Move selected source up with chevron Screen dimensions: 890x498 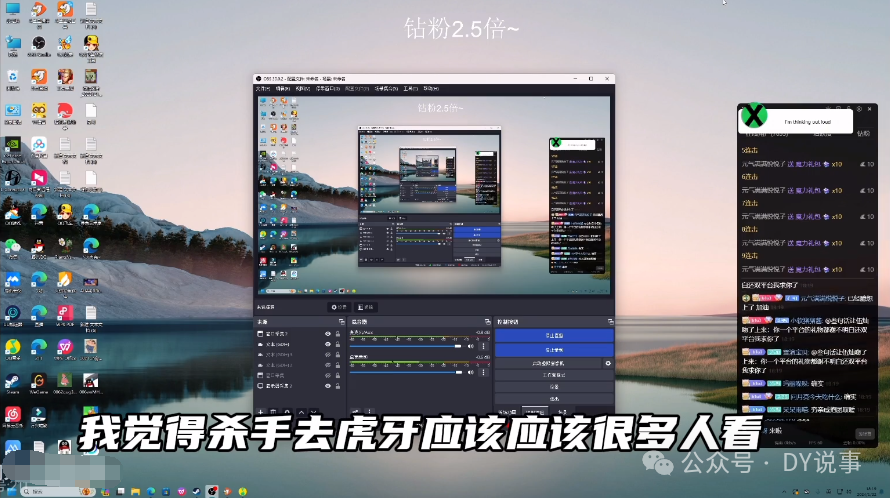pos(301,412)
